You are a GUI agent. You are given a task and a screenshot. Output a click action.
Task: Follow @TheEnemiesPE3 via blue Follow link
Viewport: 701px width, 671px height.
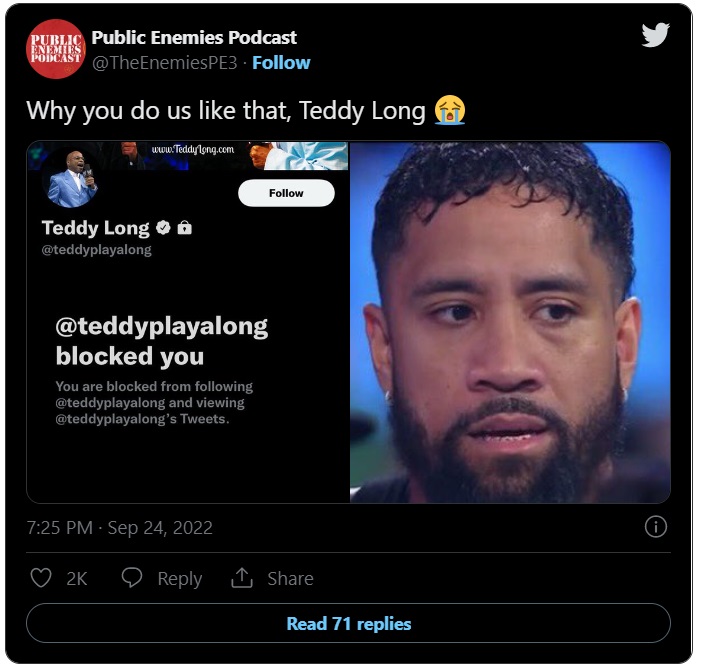(x=281, y=63)
